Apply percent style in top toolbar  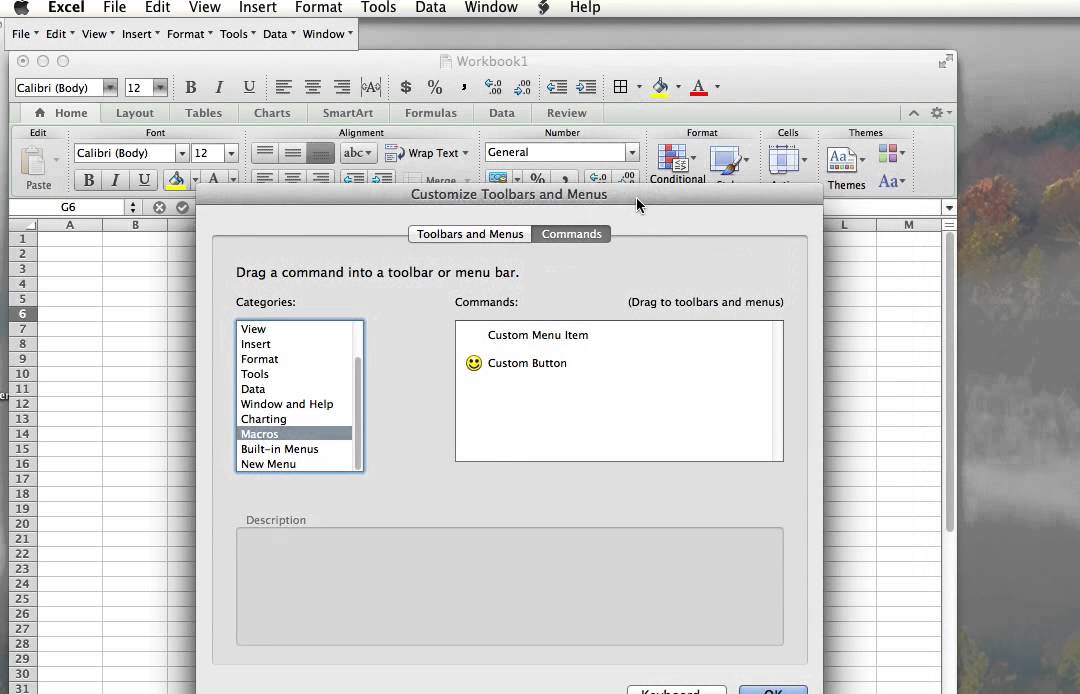point(435,87)
